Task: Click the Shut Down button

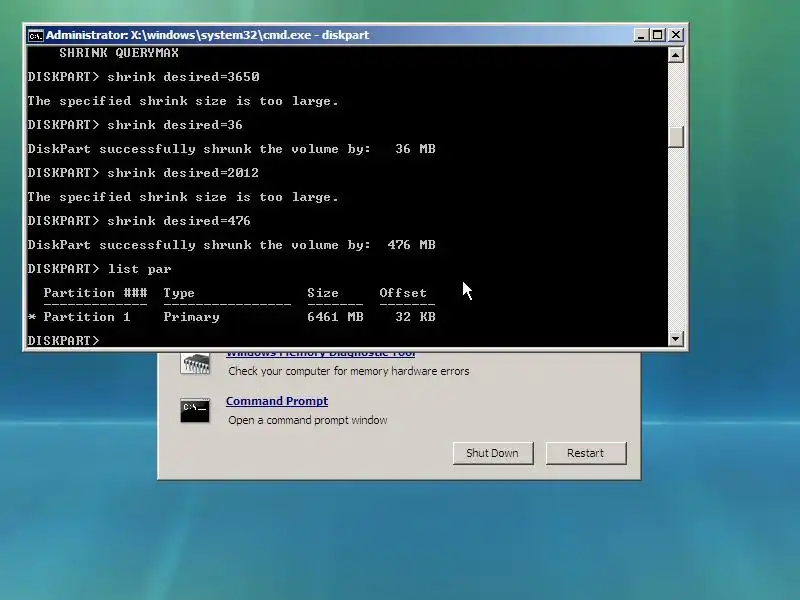Action: click(x=493, y=453)
